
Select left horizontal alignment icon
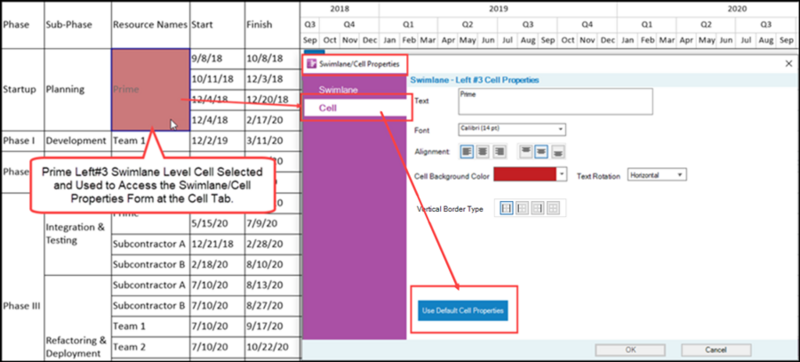(467, 151)
